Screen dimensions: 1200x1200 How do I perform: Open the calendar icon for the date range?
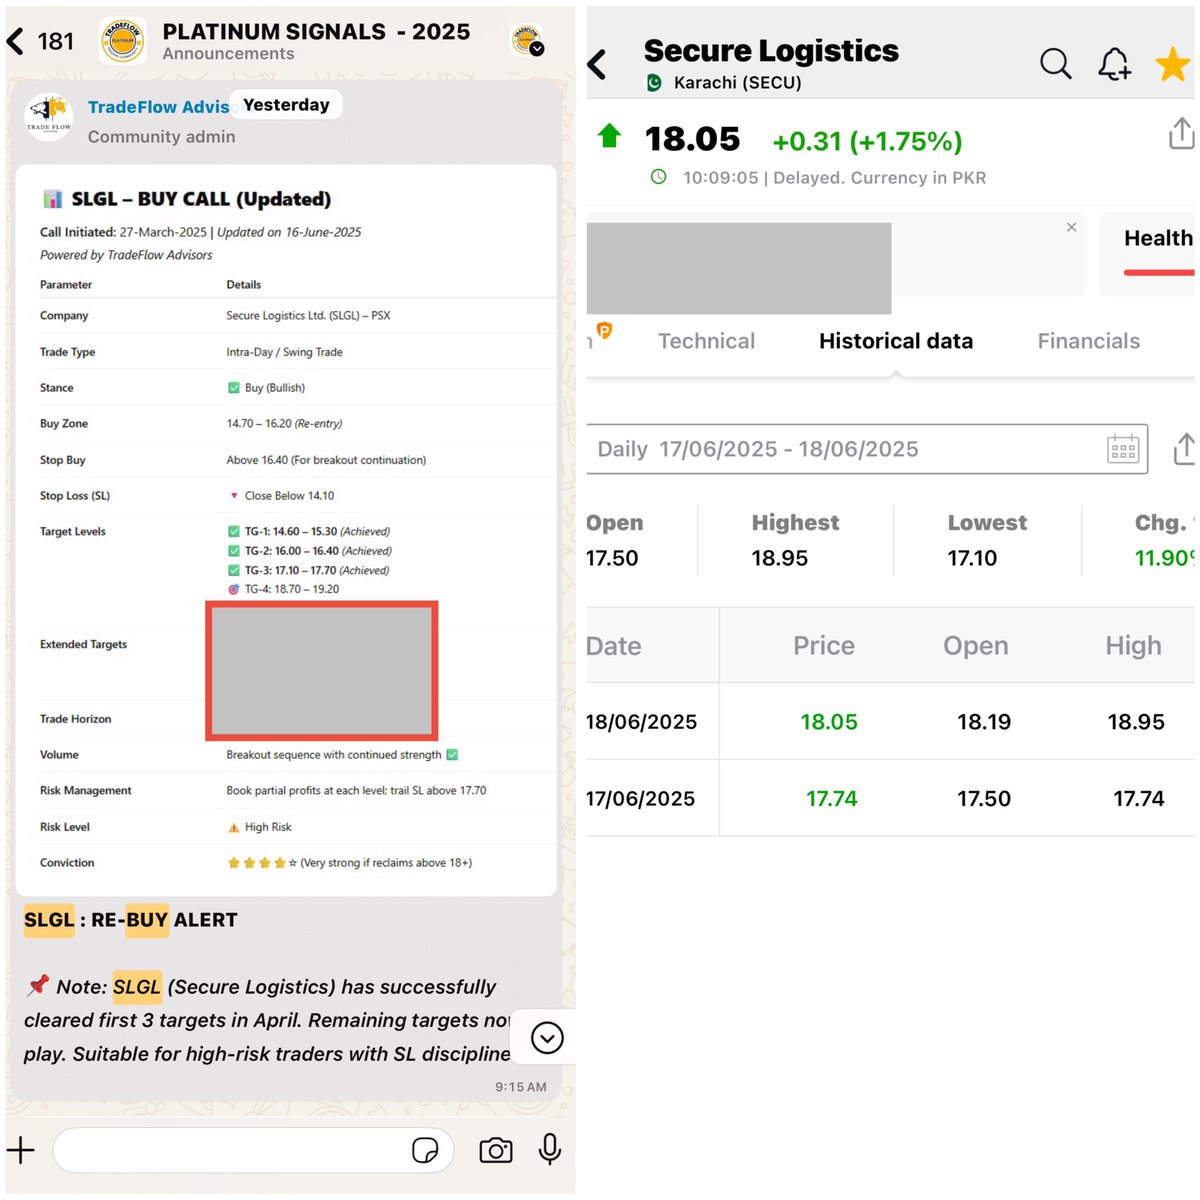tap(1123, 449)
